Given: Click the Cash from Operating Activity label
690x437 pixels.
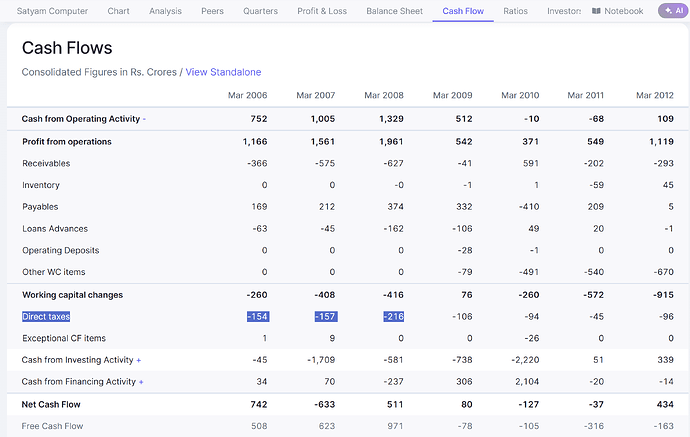Looking at the screenshot, I should 81,119.
